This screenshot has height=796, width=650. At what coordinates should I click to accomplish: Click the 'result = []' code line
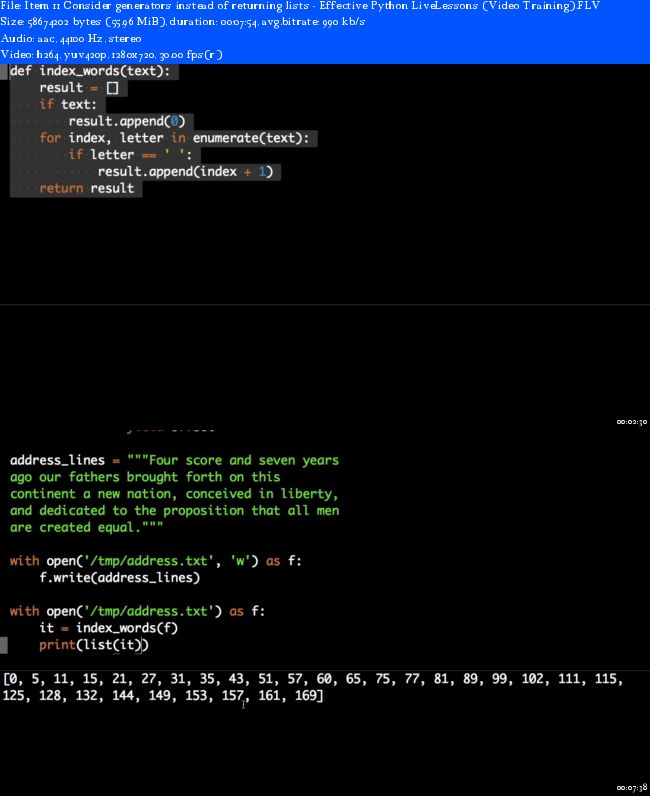(79, 88)
